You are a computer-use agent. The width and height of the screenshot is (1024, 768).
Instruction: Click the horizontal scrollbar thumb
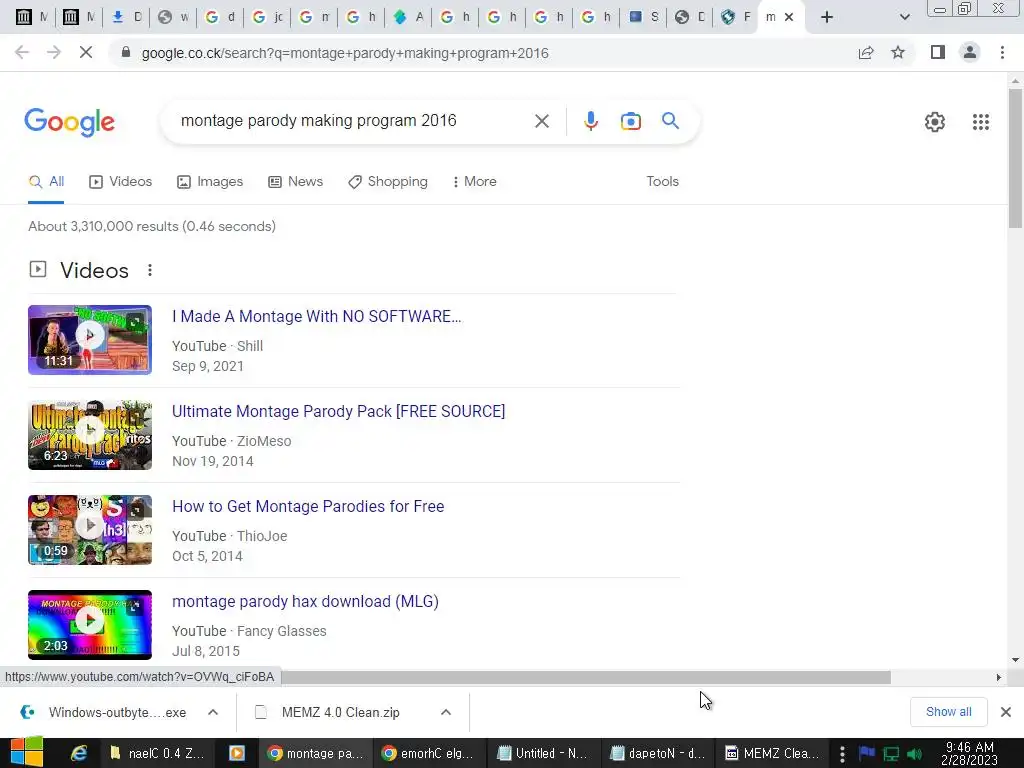point(586,677)
